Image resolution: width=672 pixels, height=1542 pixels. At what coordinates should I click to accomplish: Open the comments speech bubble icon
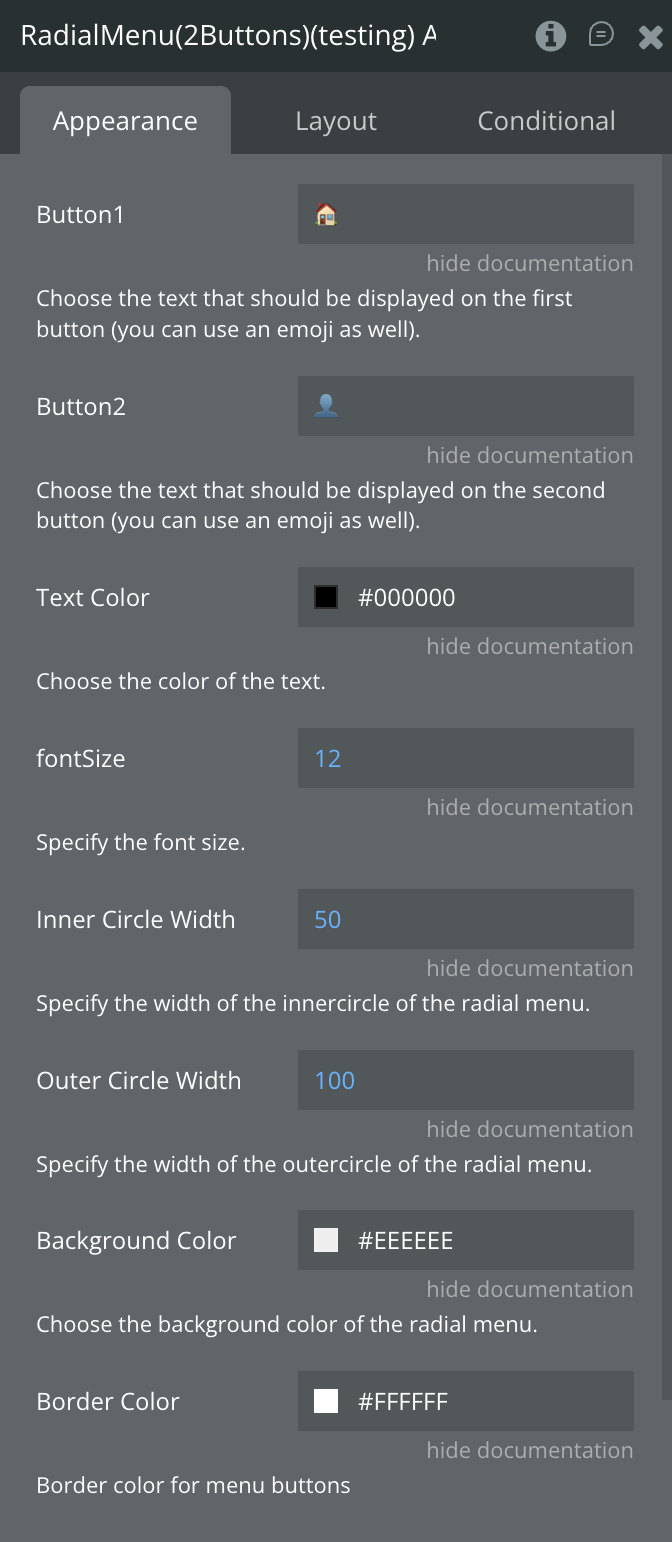(x=601, y=36)
